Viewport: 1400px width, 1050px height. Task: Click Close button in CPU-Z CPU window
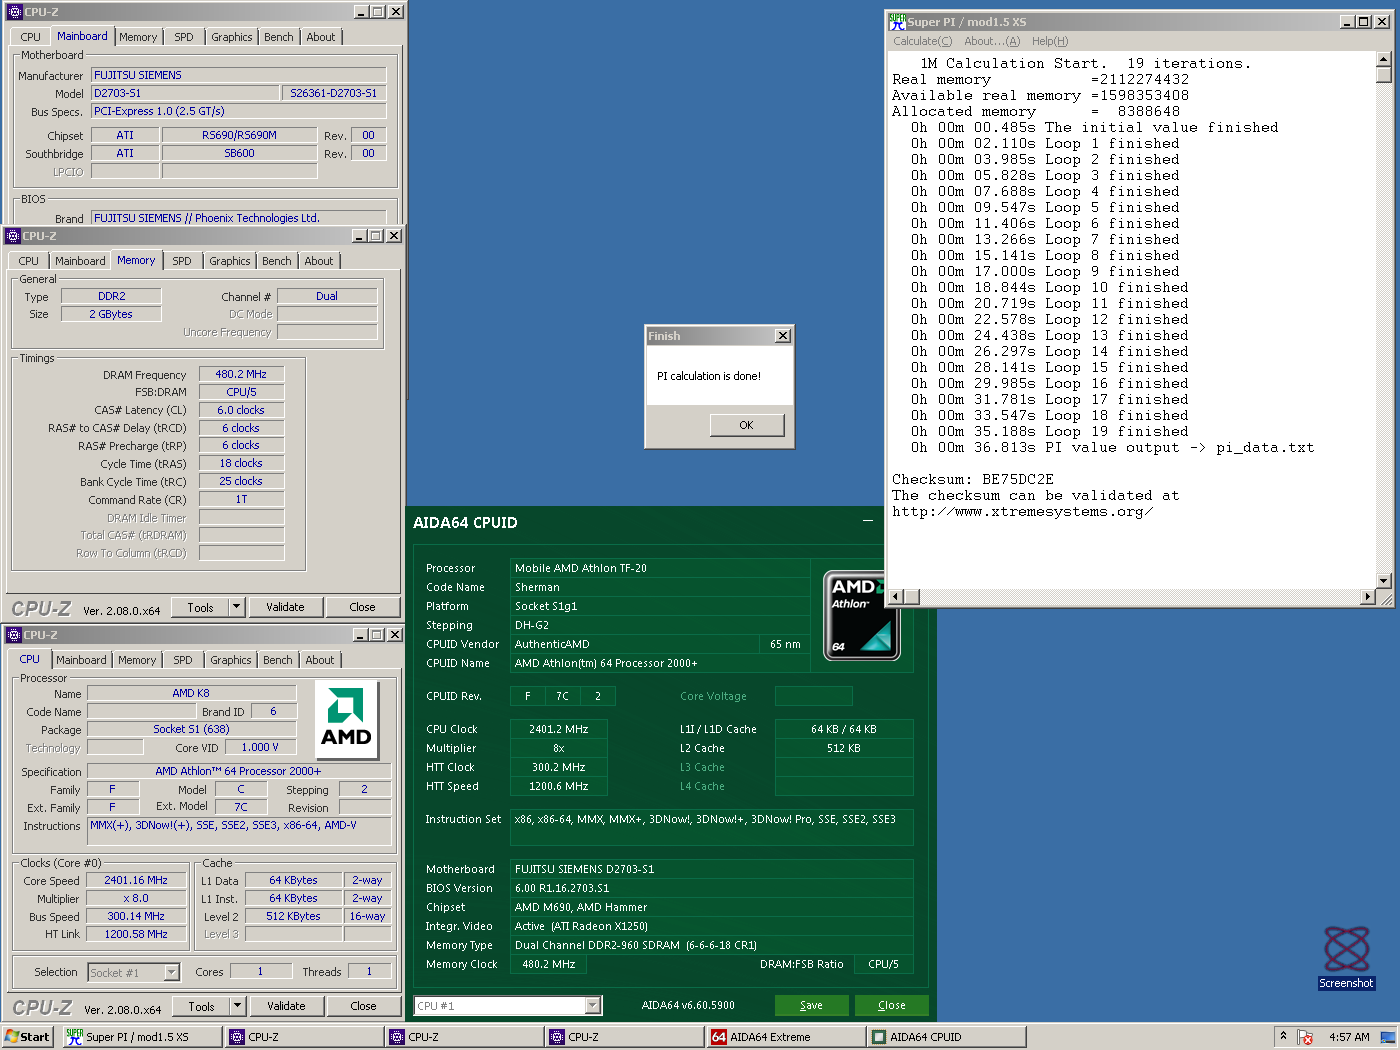click(x=363, y=1006)
